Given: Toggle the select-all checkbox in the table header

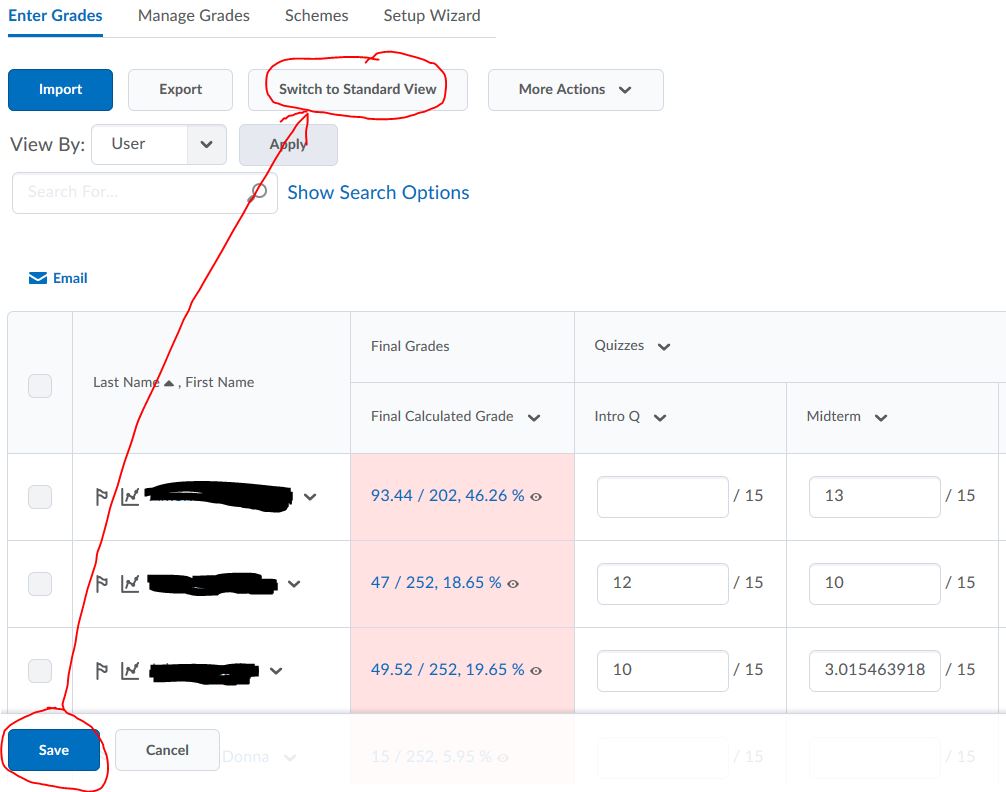Looking at the screenshot, I should [x=39, y=385].
